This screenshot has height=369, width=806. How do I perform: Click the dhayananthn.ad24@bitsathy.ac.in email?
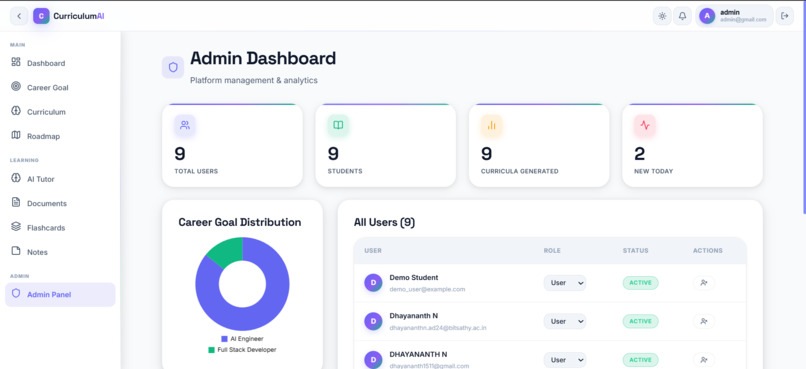[x=438, y=327]
